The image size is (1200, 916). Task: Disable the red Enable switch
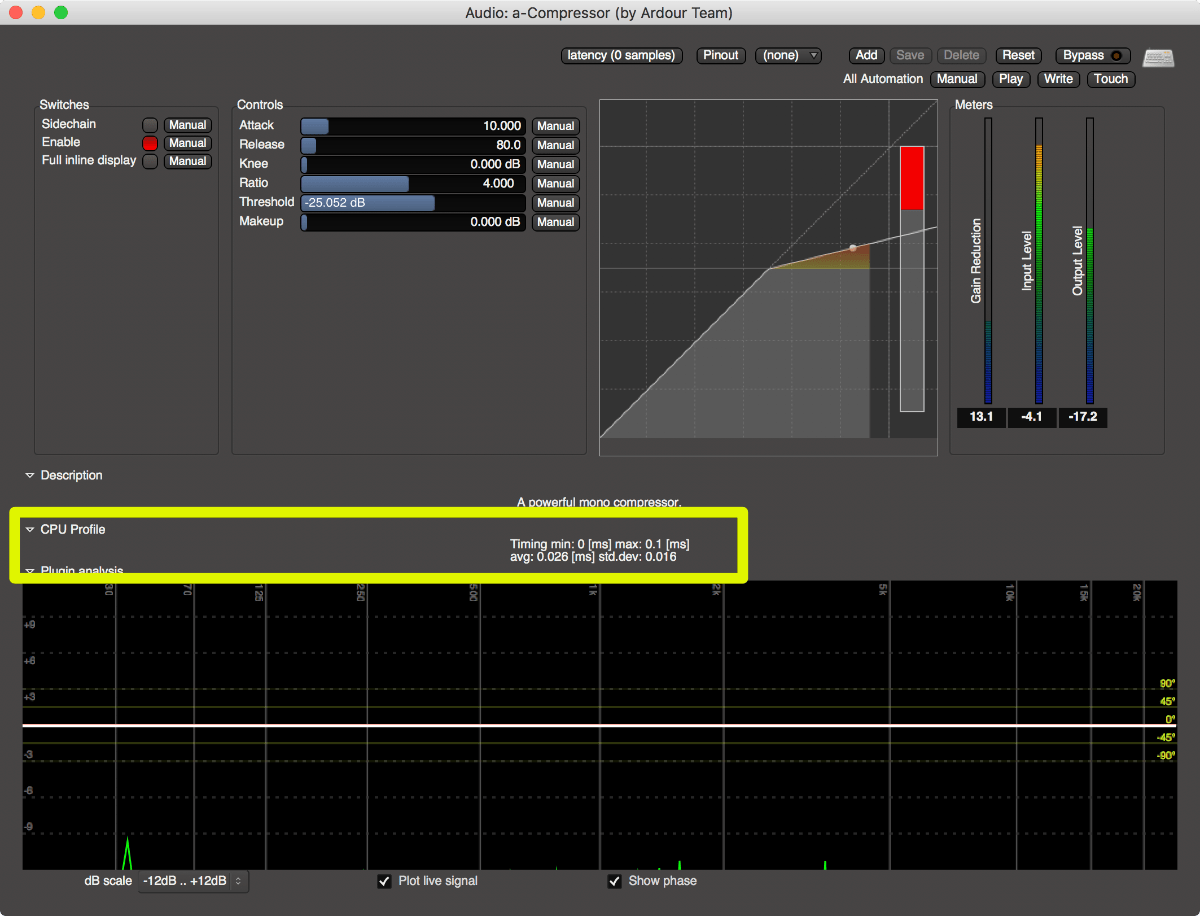[150, 143]
